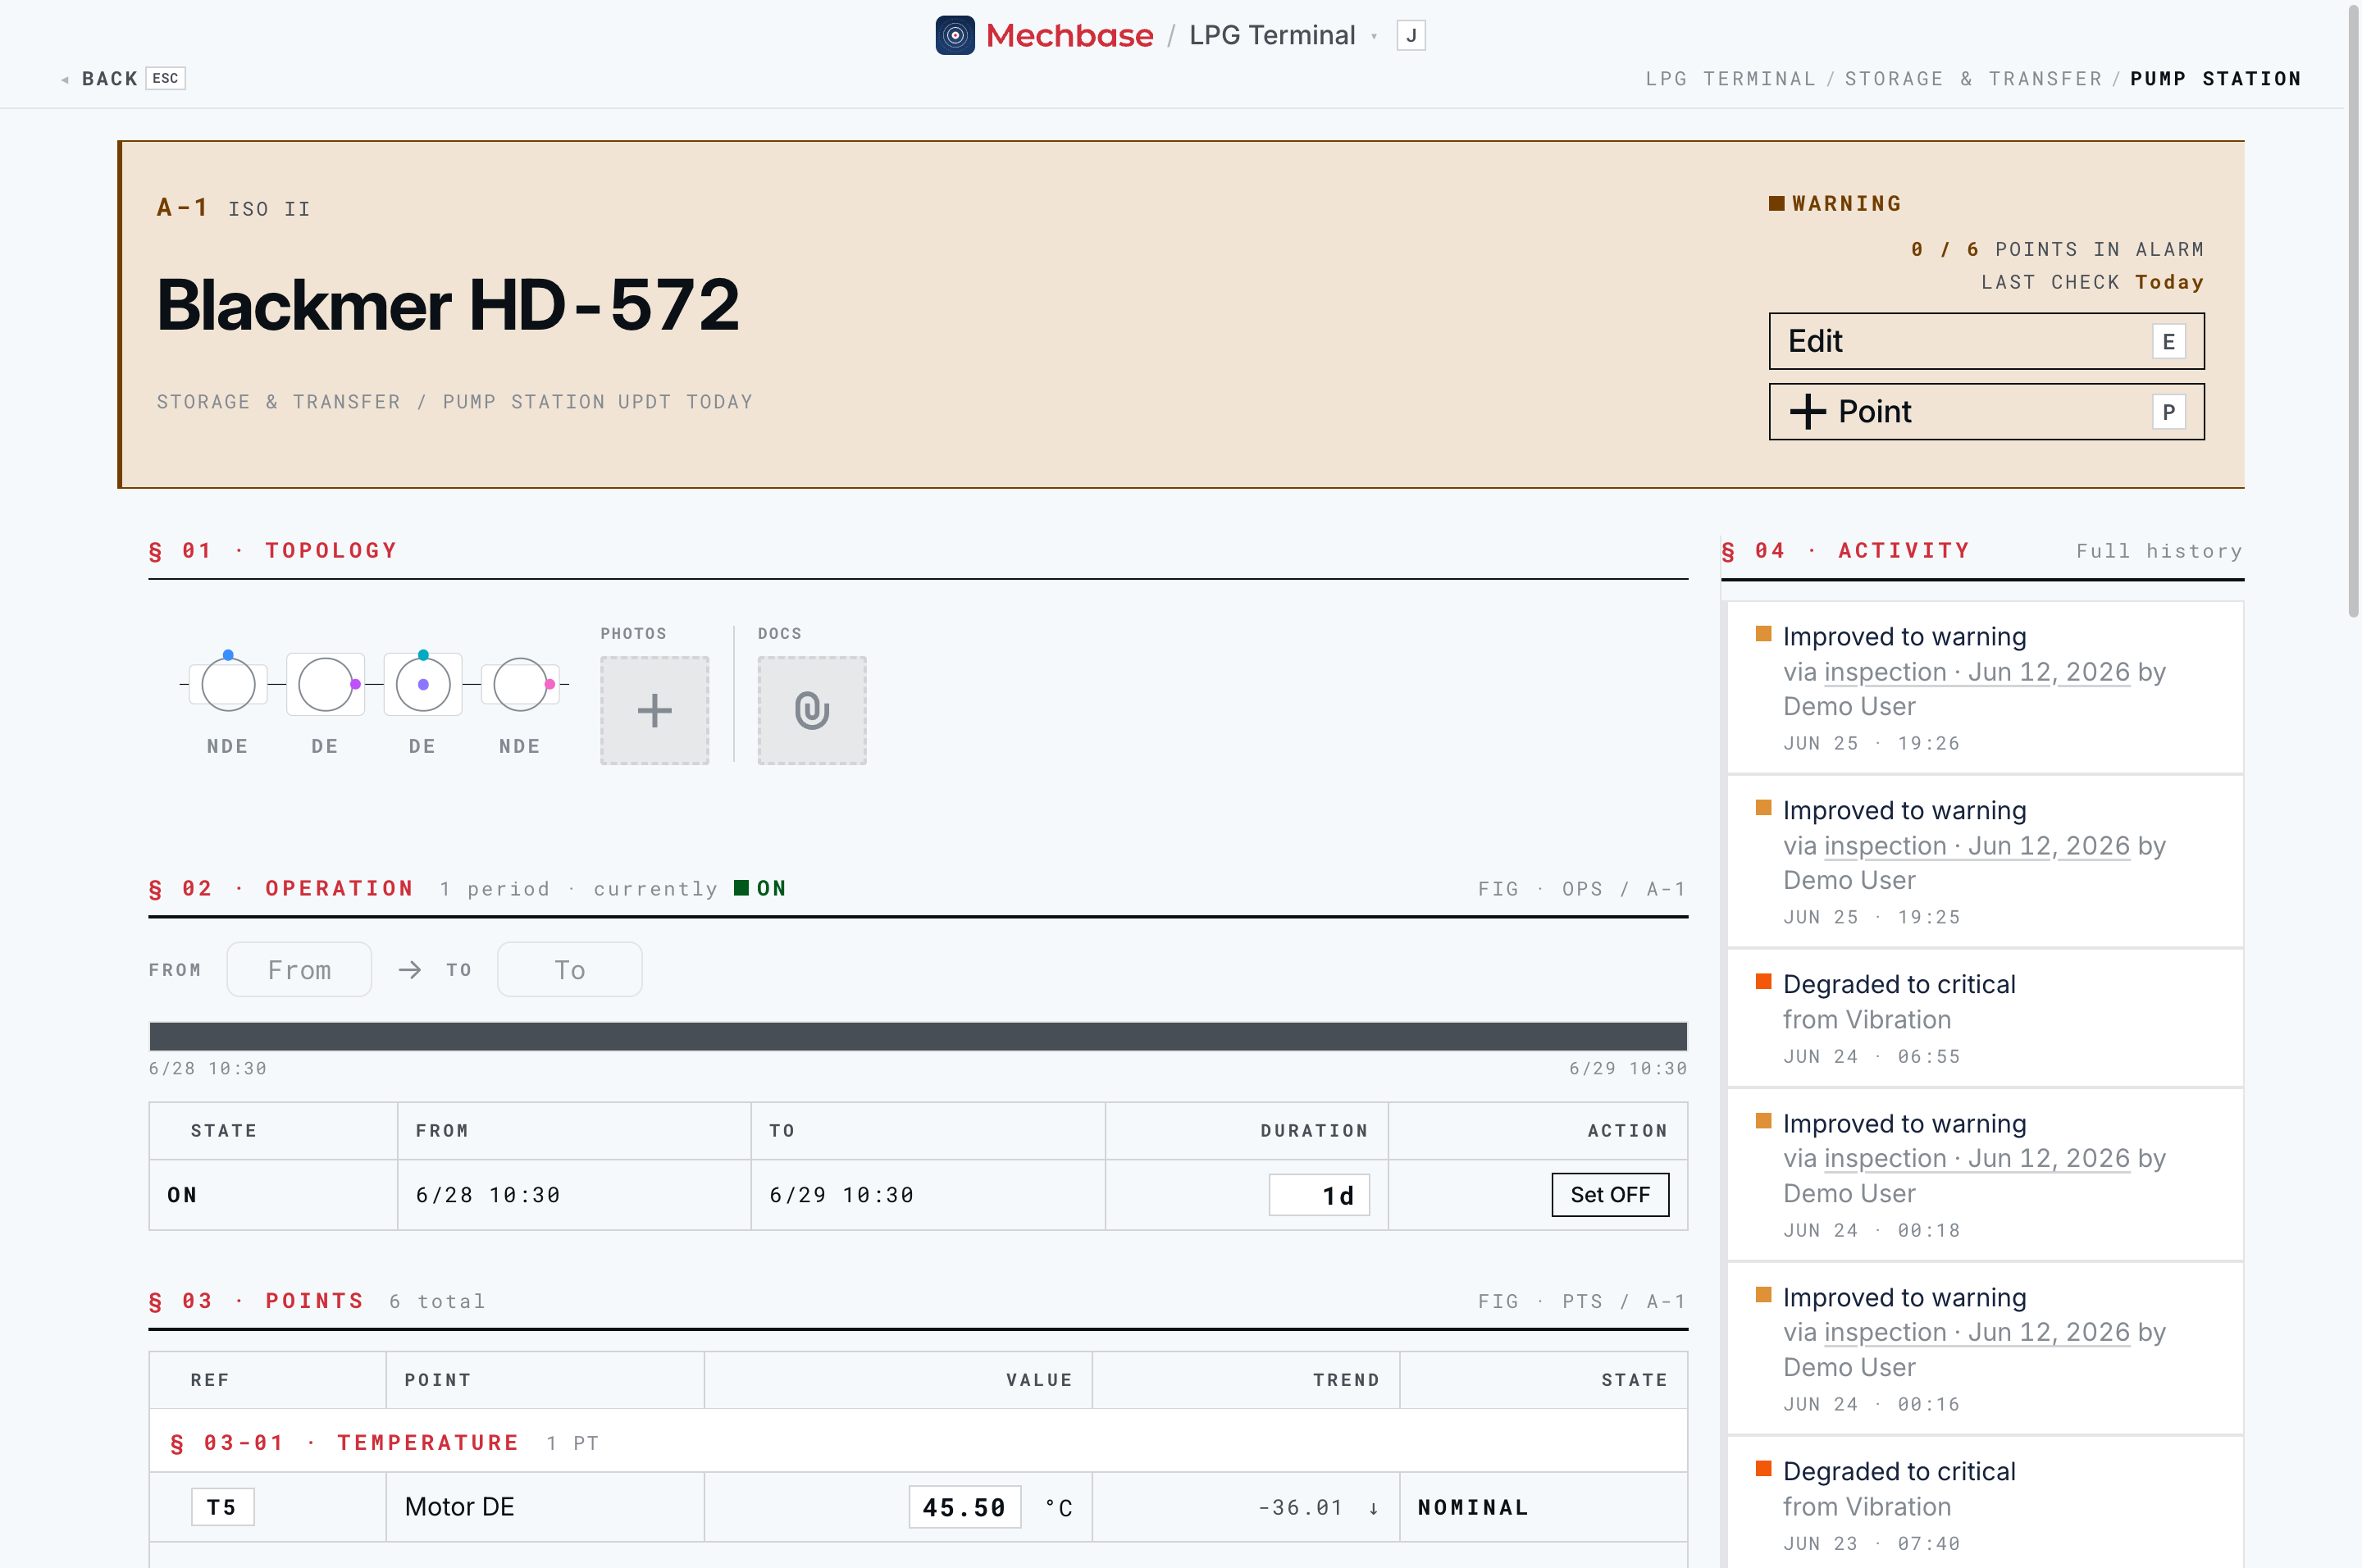Click the 6/28 10:30 From table cell
The width and height of the screenshot is (2362, 1568).
488,1195
